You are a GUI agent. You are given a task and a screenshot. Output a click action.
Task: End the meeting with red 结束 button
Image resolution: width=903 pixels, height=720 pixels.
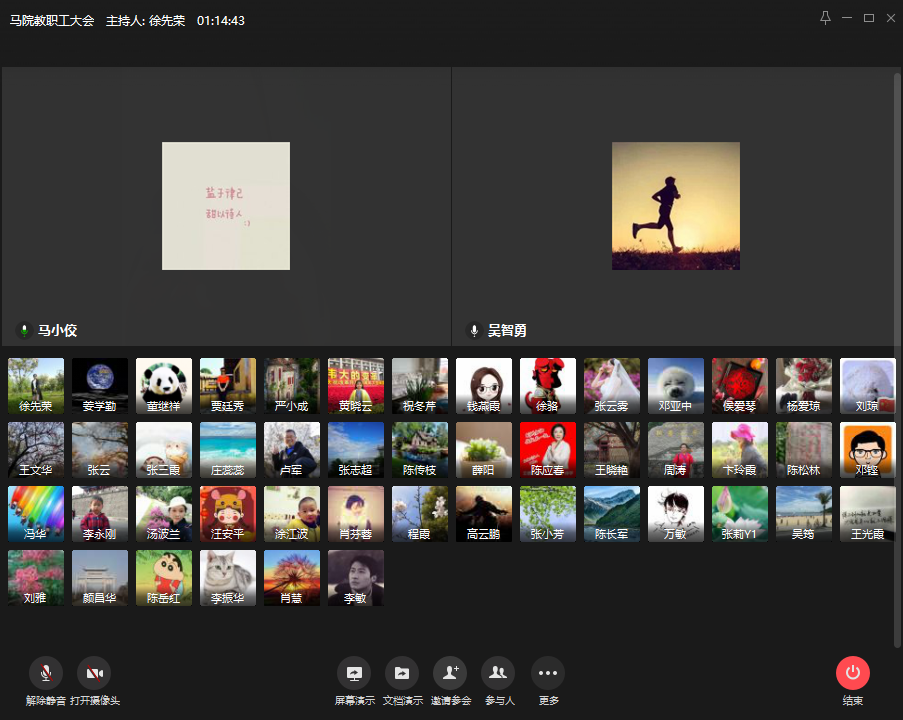[853, 672]
